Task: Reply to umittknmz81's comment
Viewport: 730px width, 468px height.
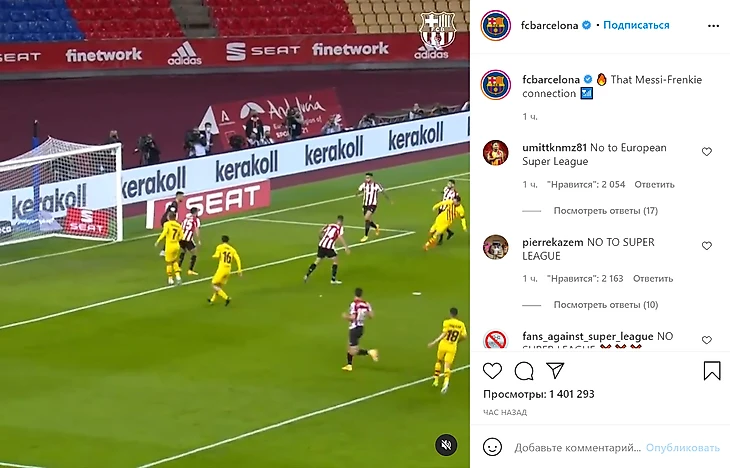Action: [x=654, y=185]
